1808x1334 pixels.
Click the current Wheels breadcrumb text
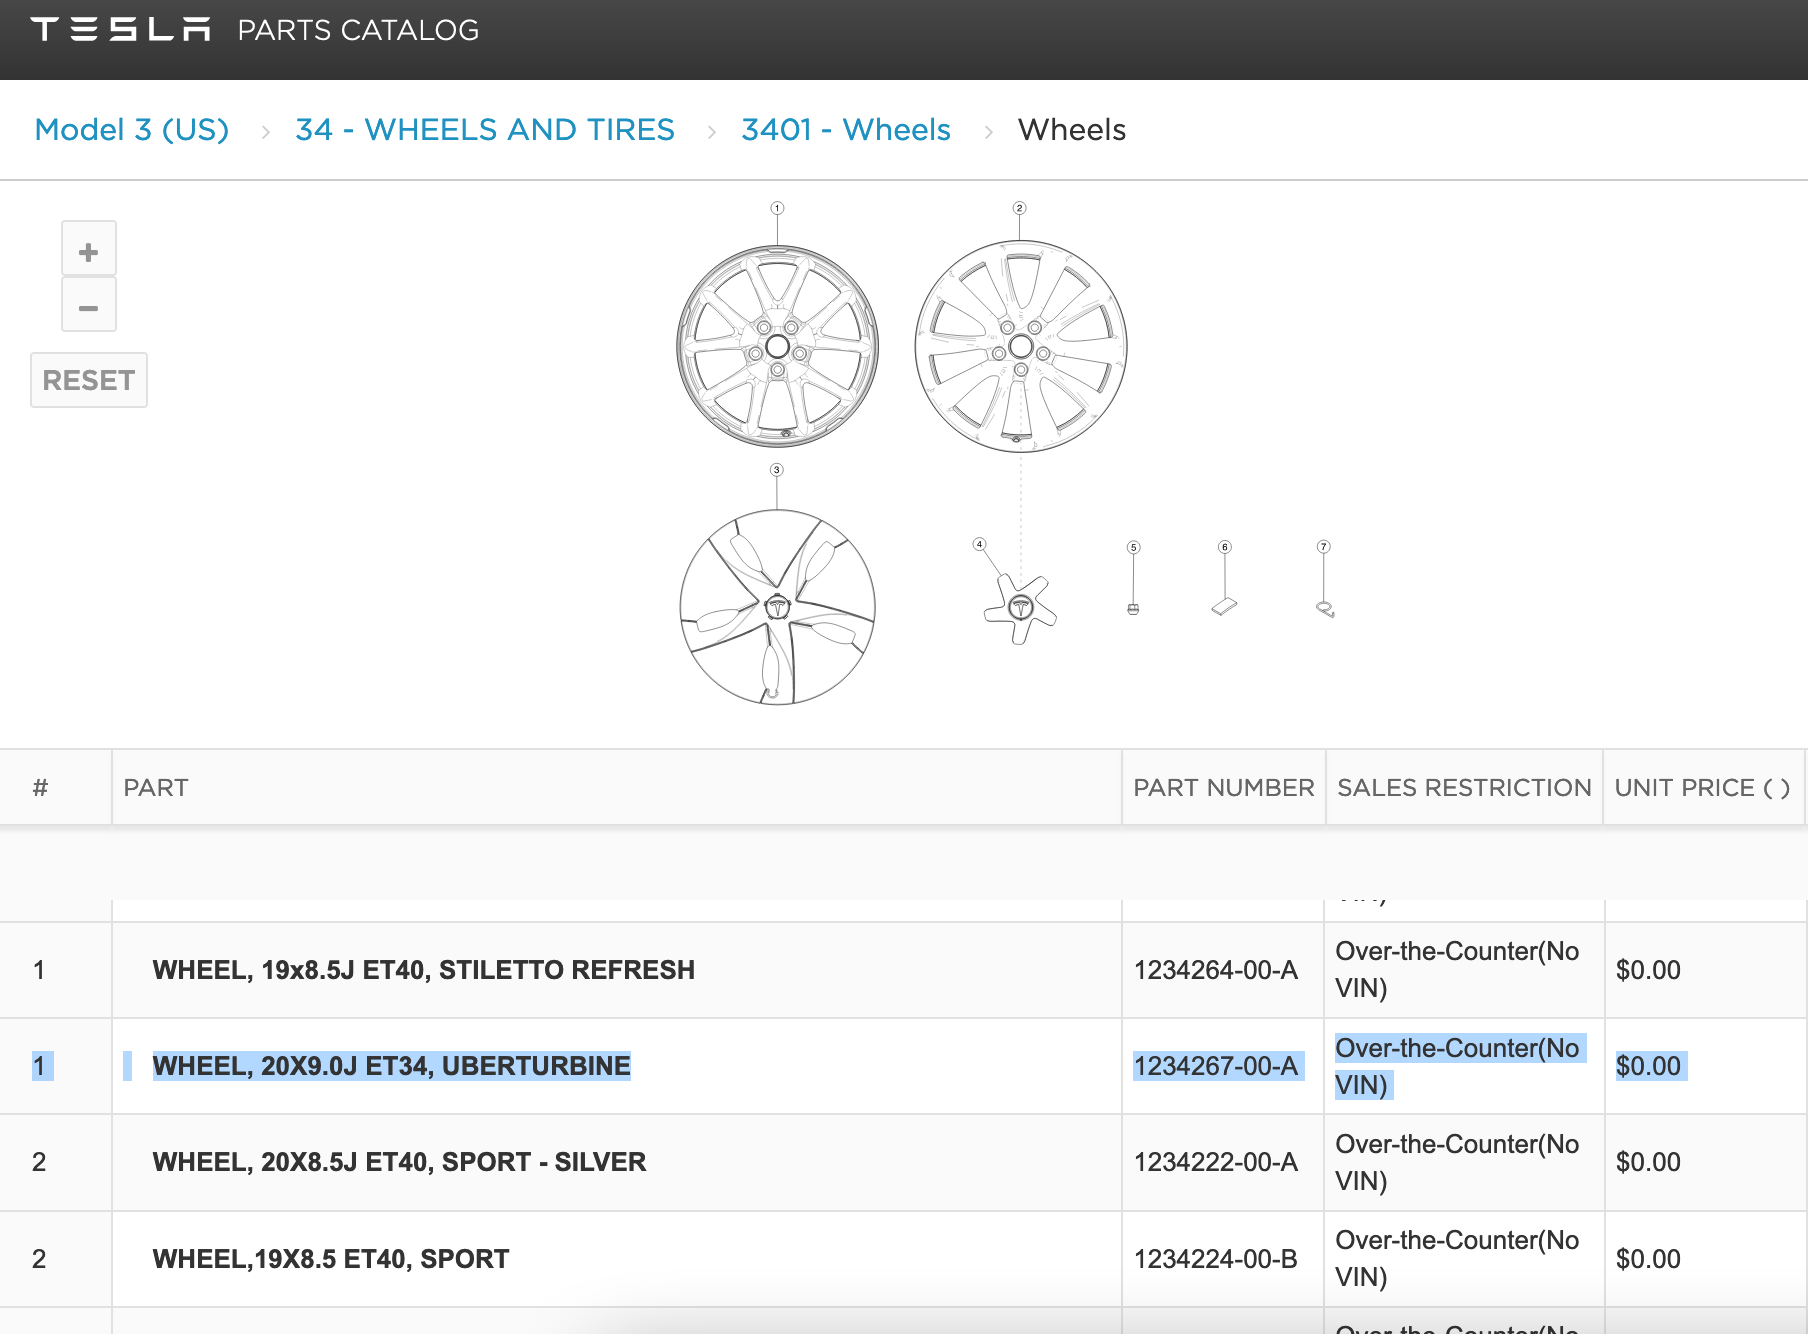tap(1072, 130)
